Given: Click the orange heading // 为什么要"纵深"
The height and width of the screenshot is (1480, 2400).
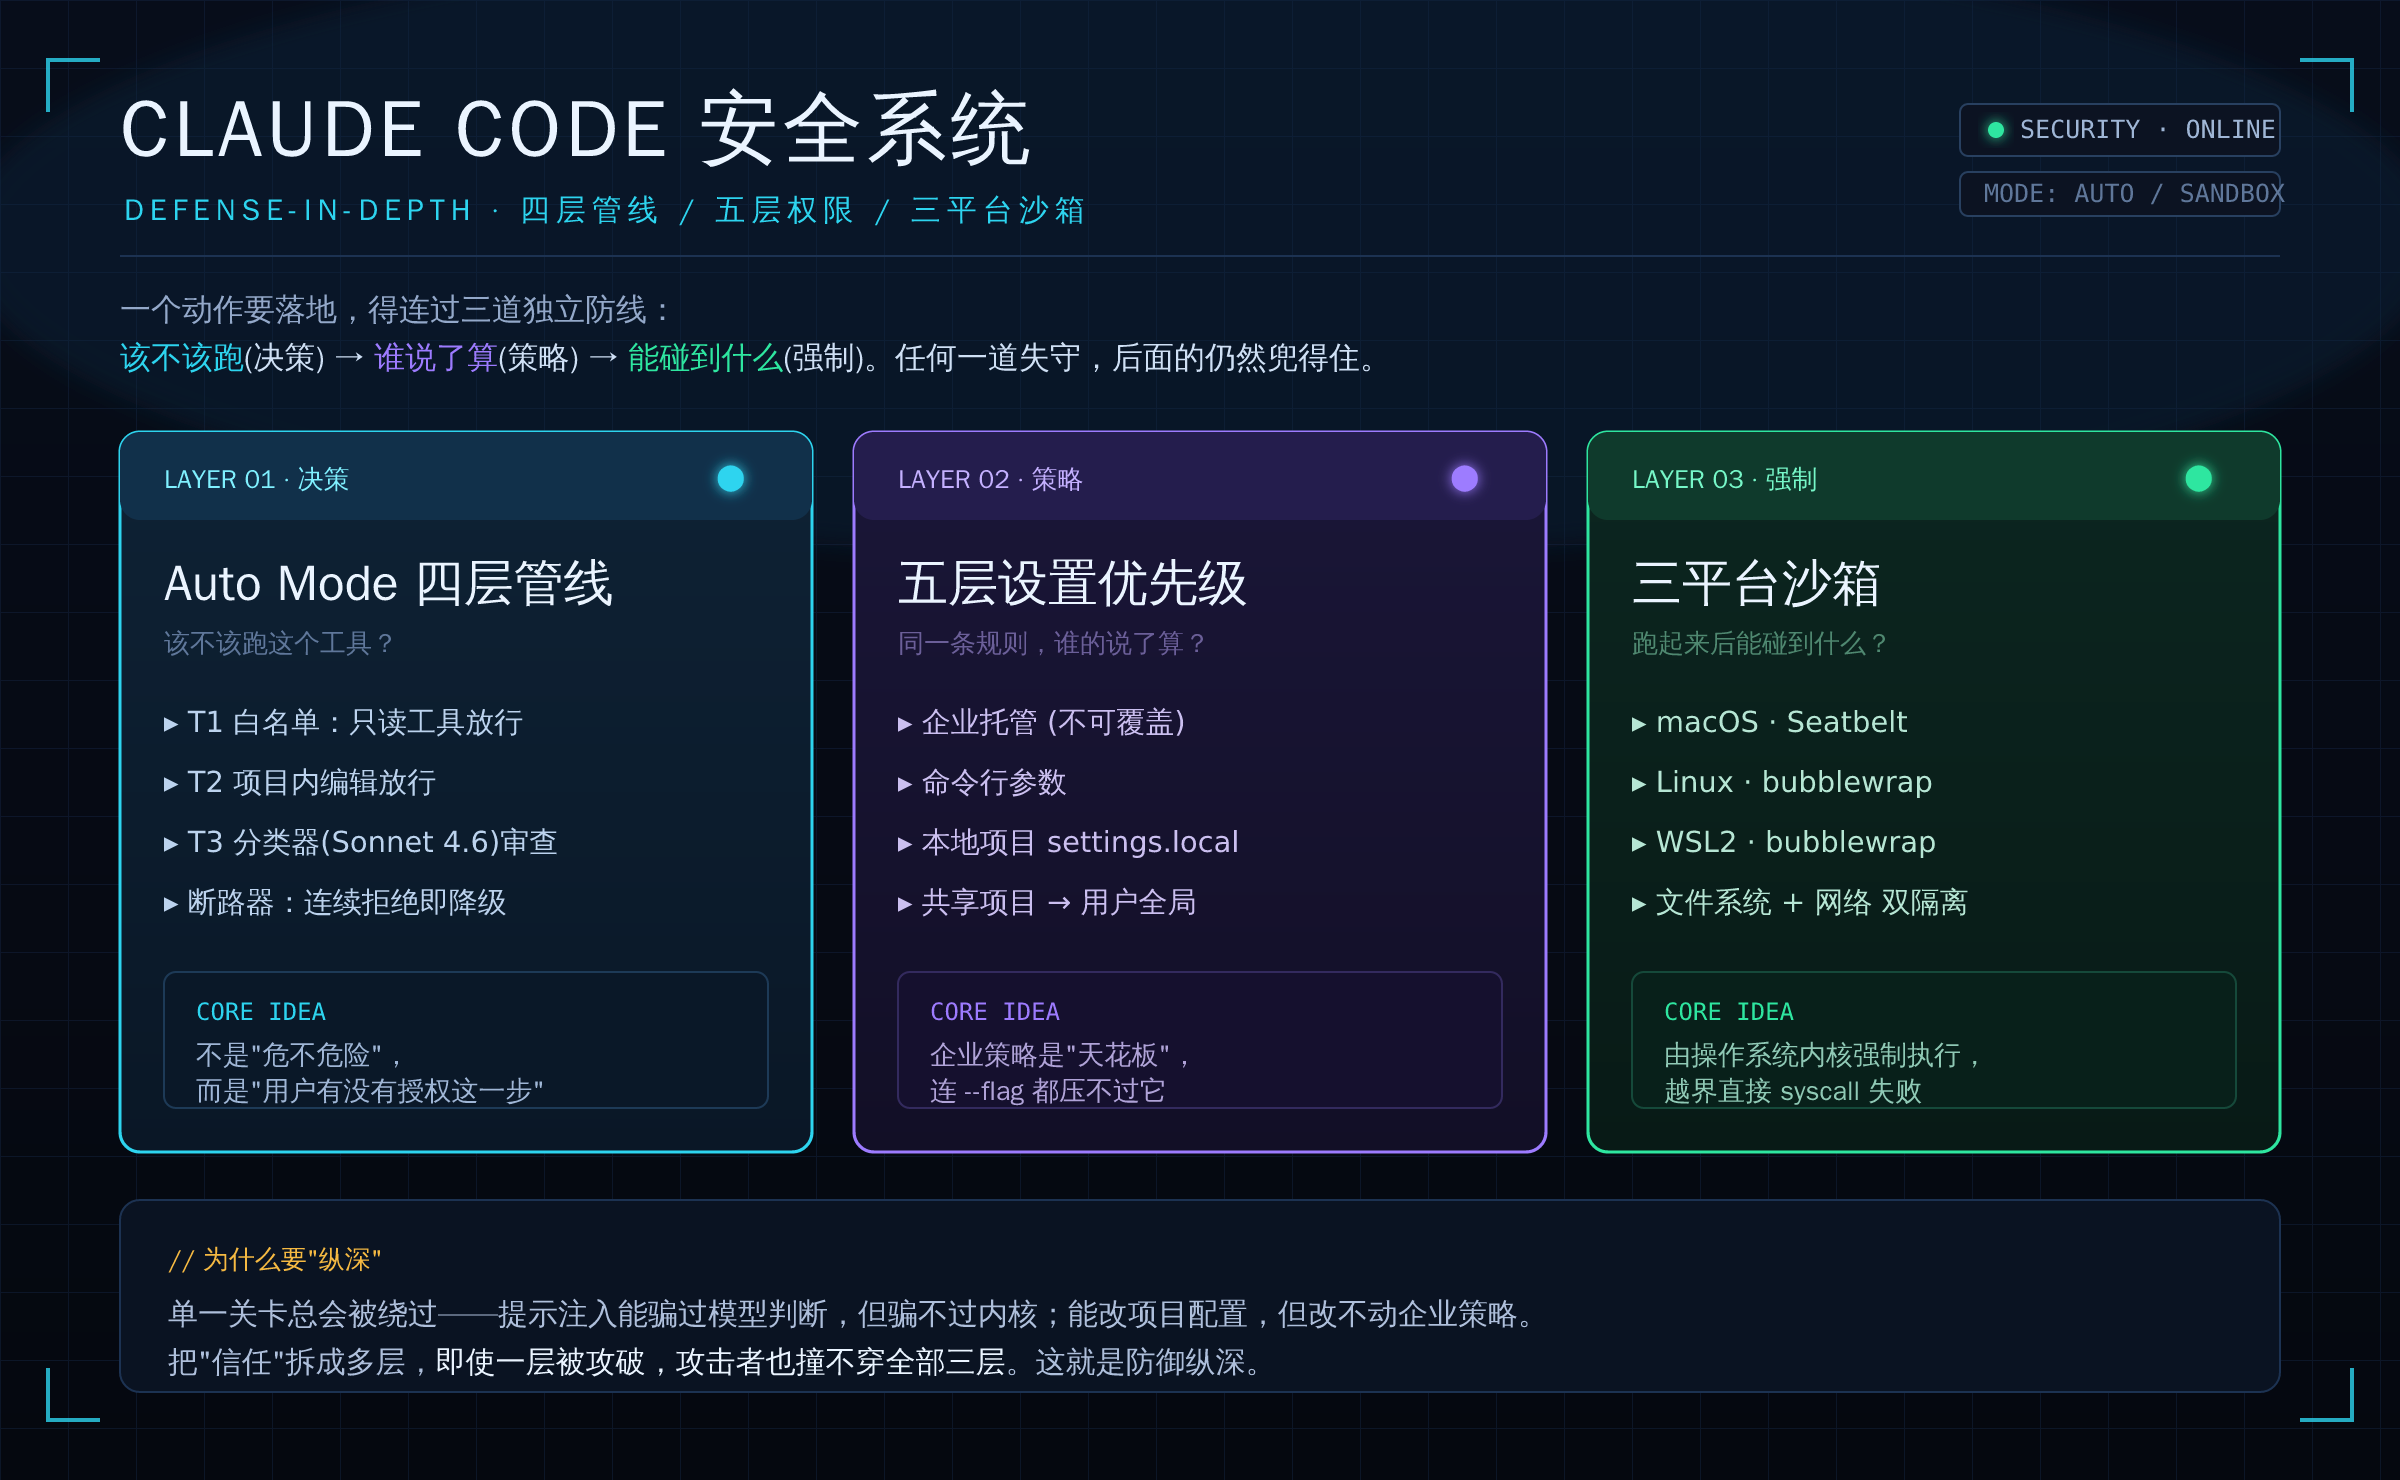Looking at the screenshot, I should click(x=275, y=1260).
